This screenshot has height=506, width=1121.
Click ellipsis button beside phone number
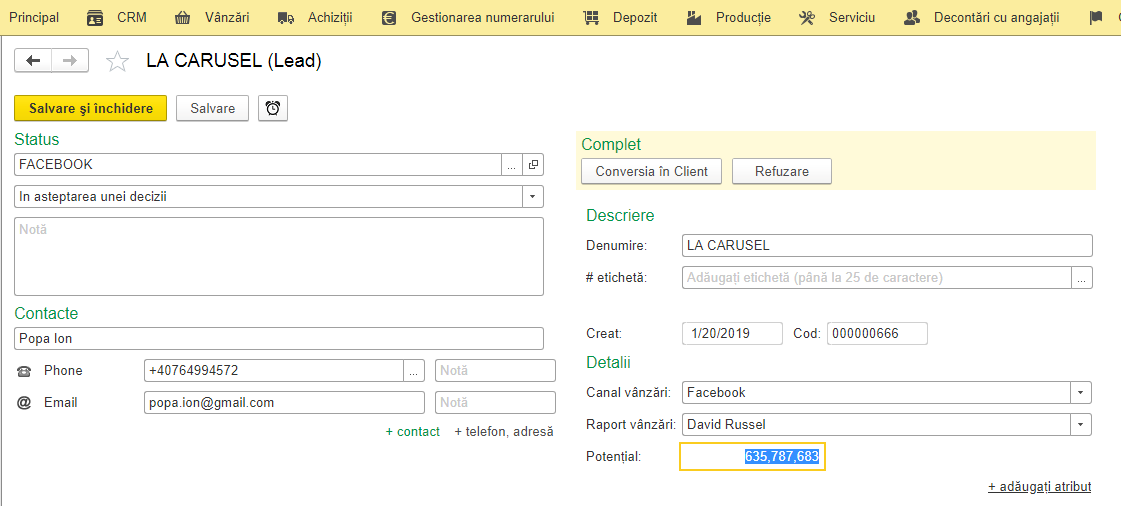tap(414, 371)
